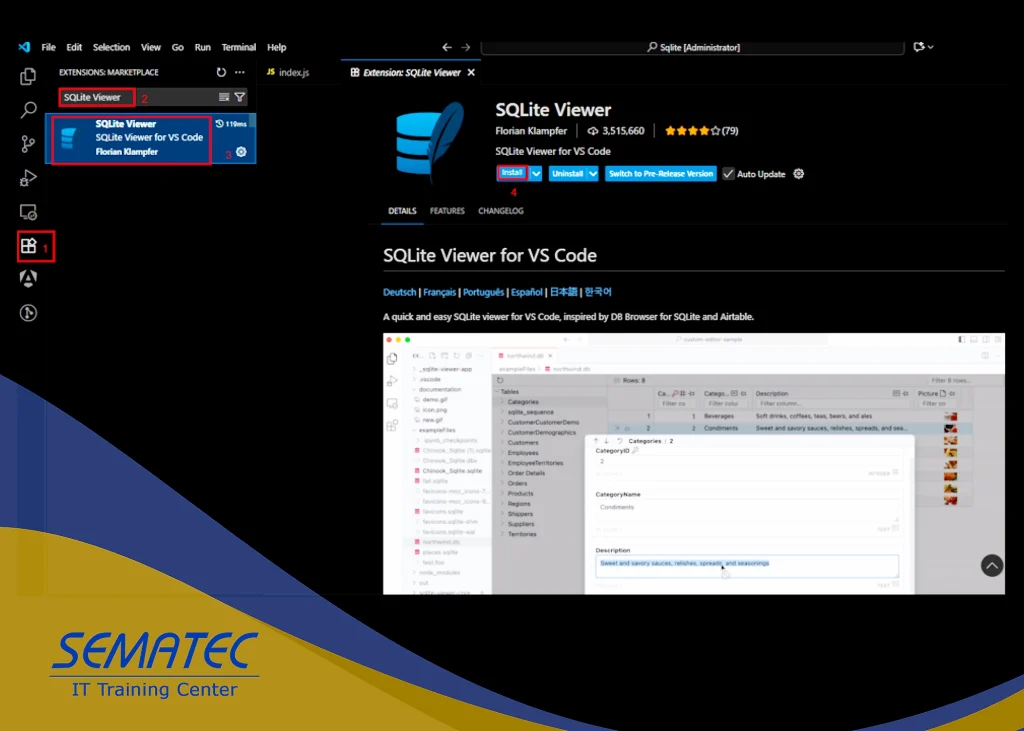Select SQLite Viewer extension in results list
This screenshot has width=1024, height=731.
tap(150, 138)
